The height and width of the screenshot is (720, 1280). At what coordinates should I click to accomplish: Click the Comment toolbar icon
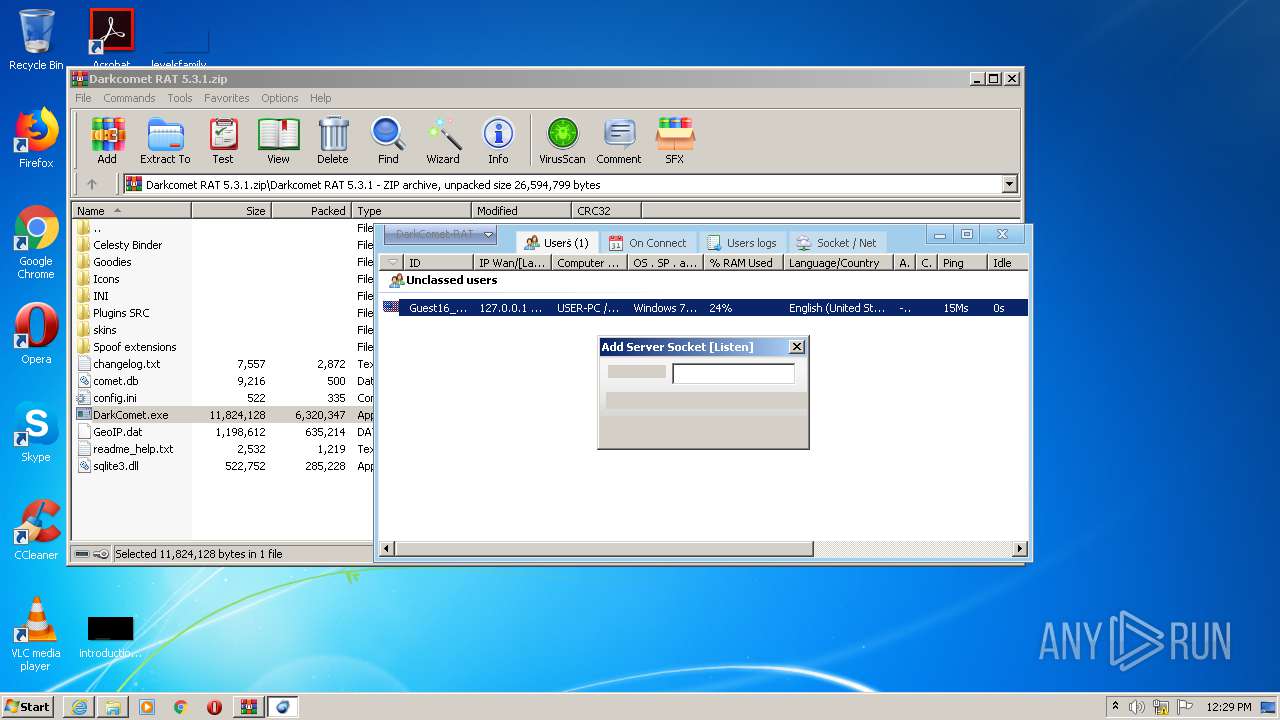click(619, 141)
